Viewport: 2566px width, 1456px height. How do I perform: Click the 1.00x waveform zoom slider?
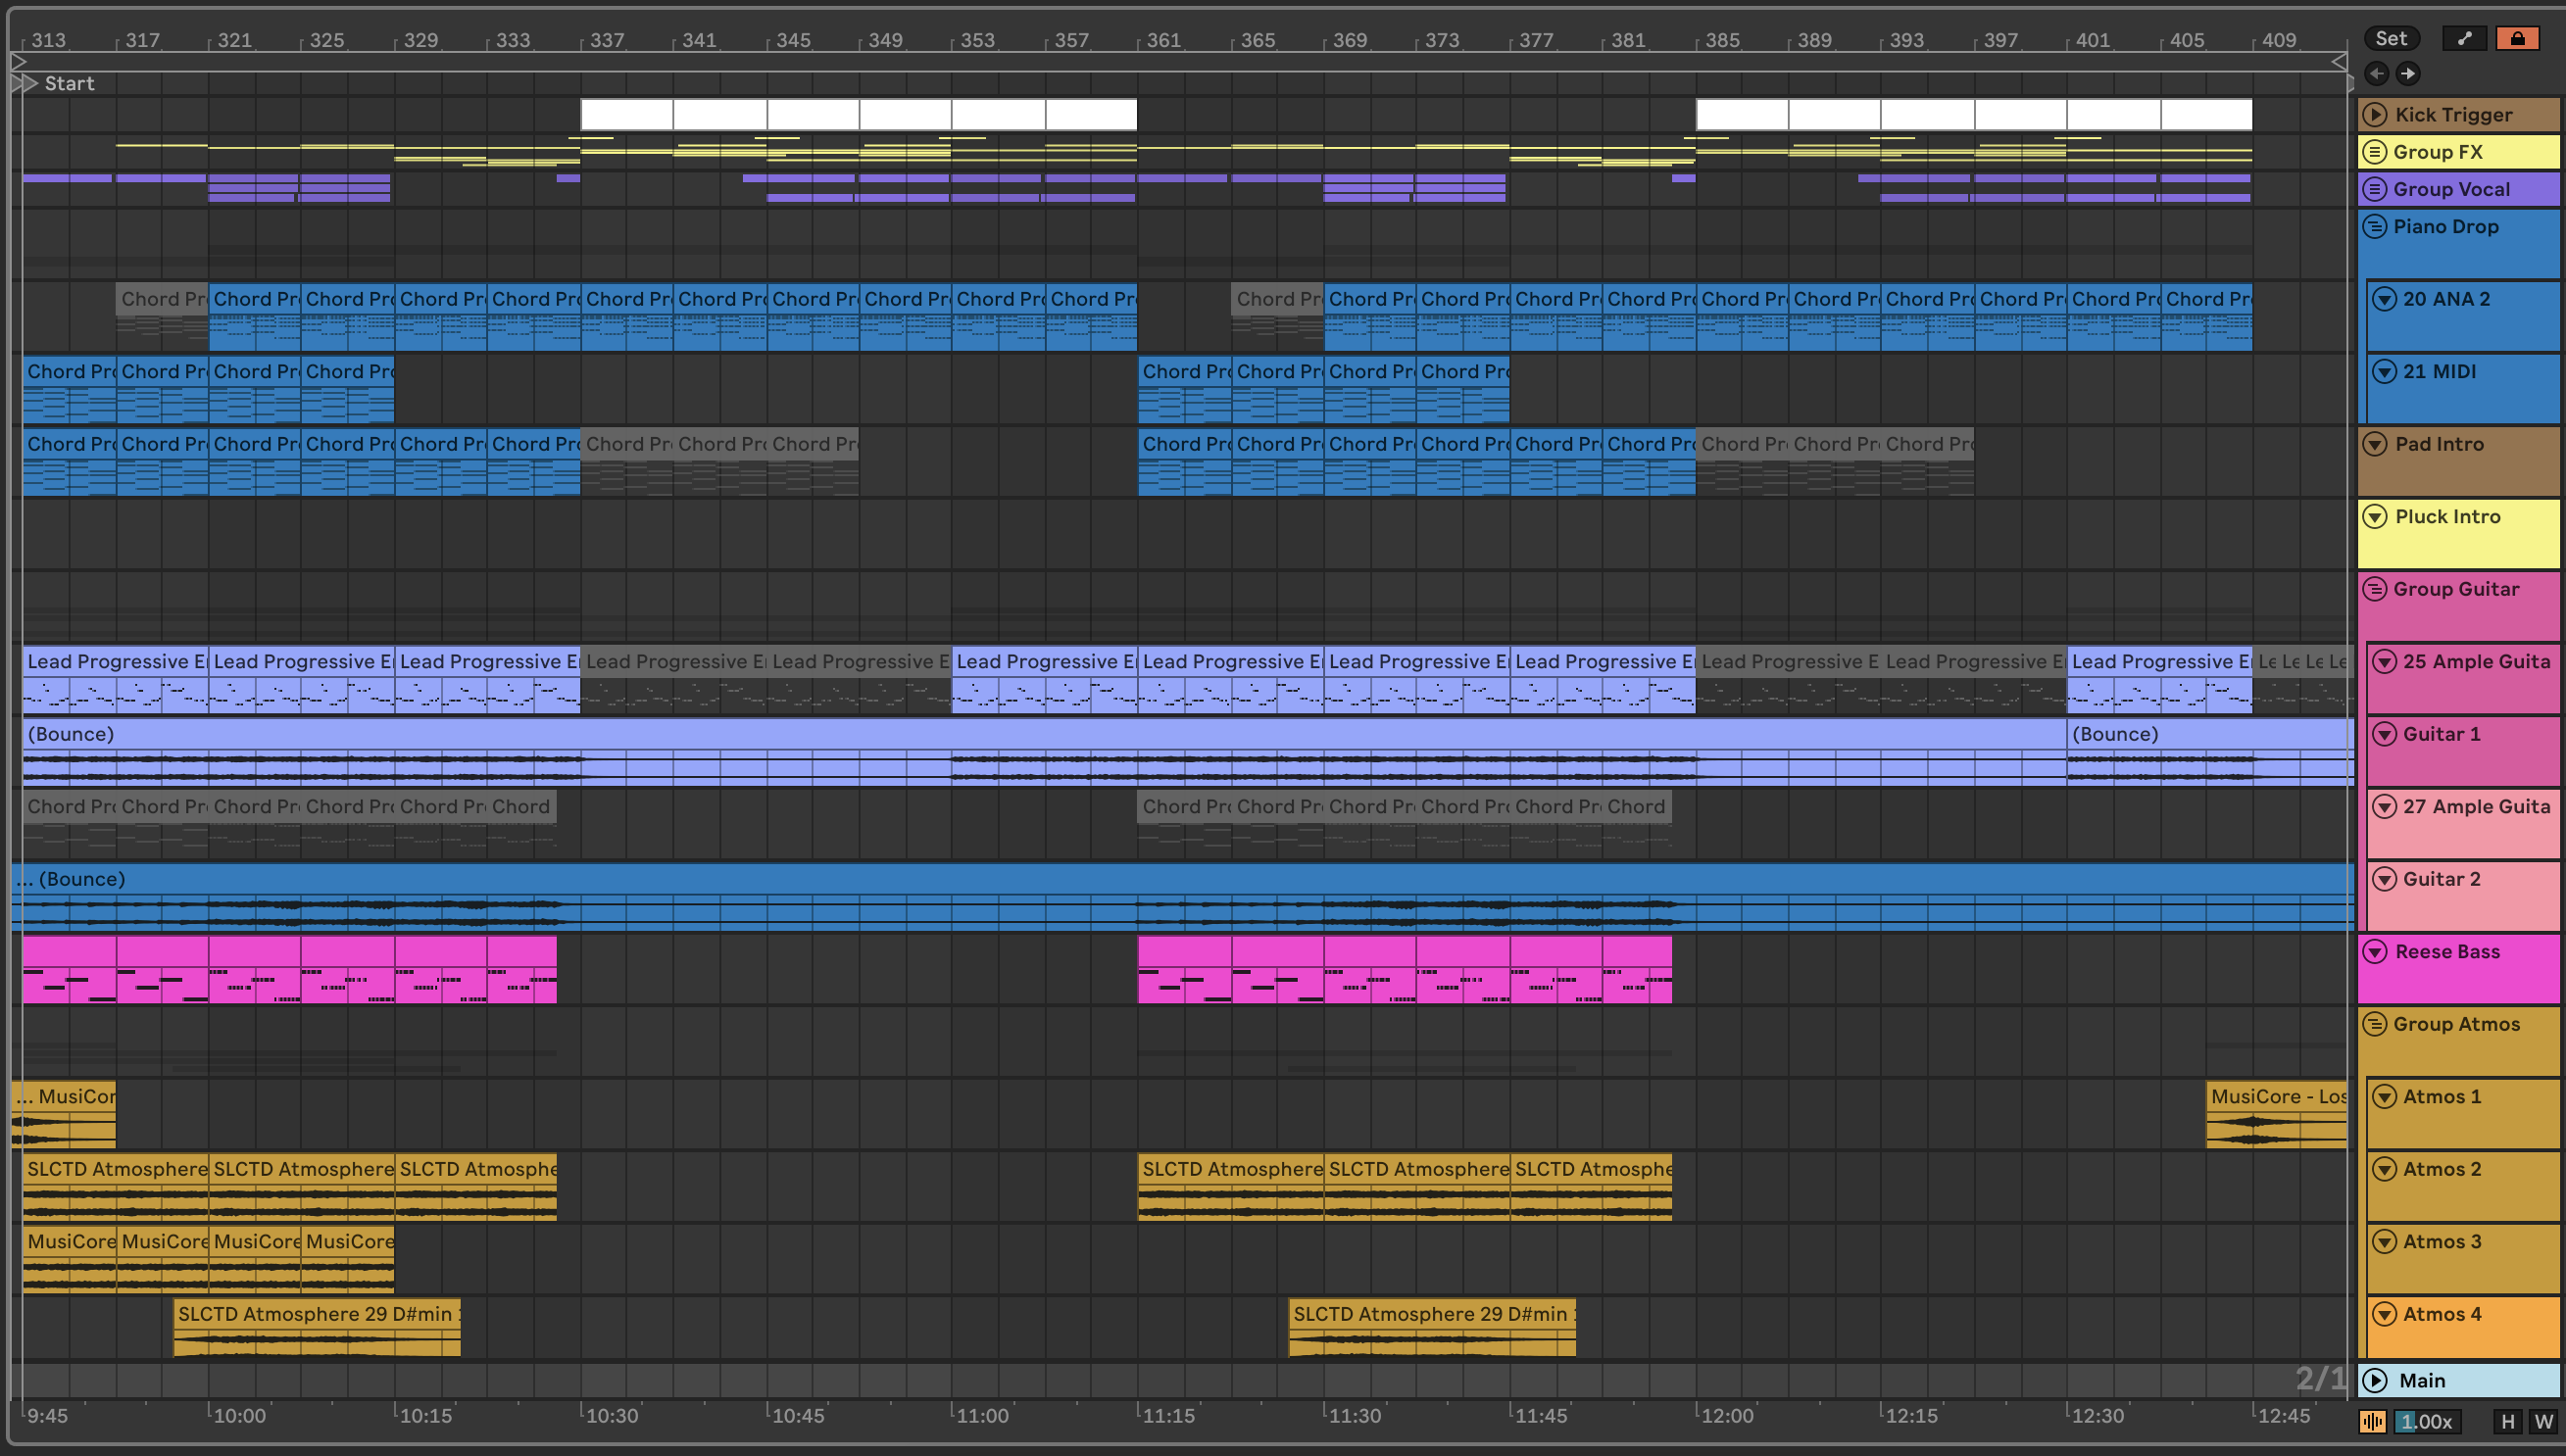click(2426, 1422)
